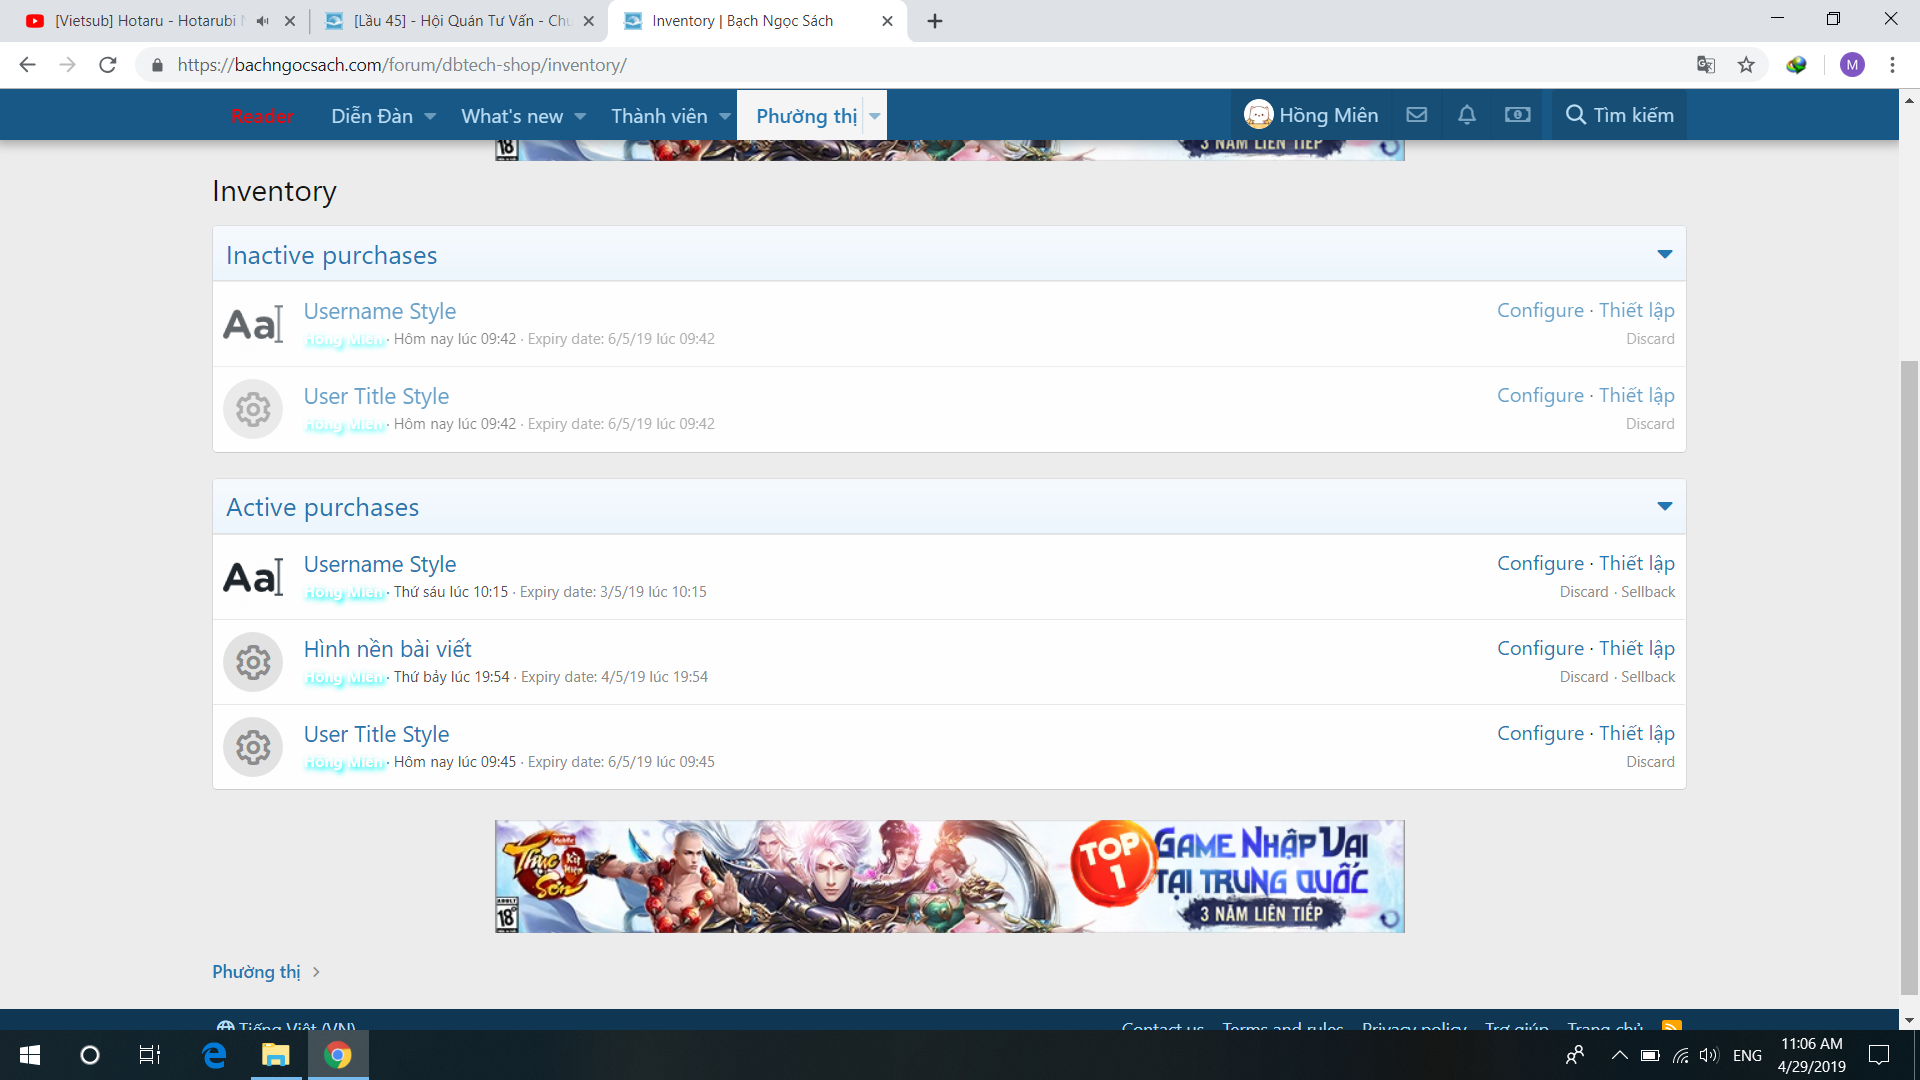
Task: Click Sellback for Hình nền bài viết
Action: pos(1647,677)
